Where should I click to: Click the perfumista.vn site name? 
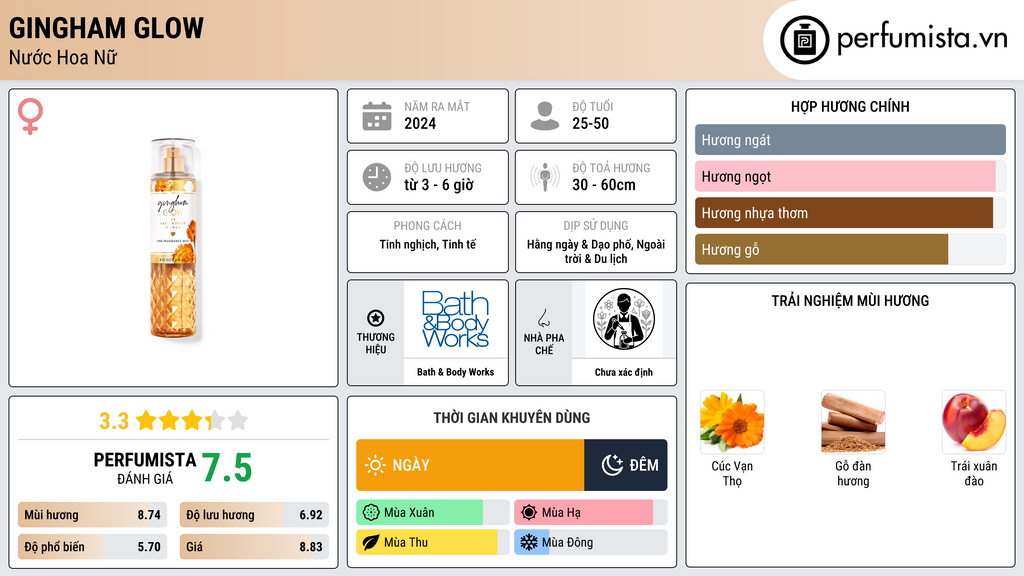pyautogui.click(x=922, y=38)
